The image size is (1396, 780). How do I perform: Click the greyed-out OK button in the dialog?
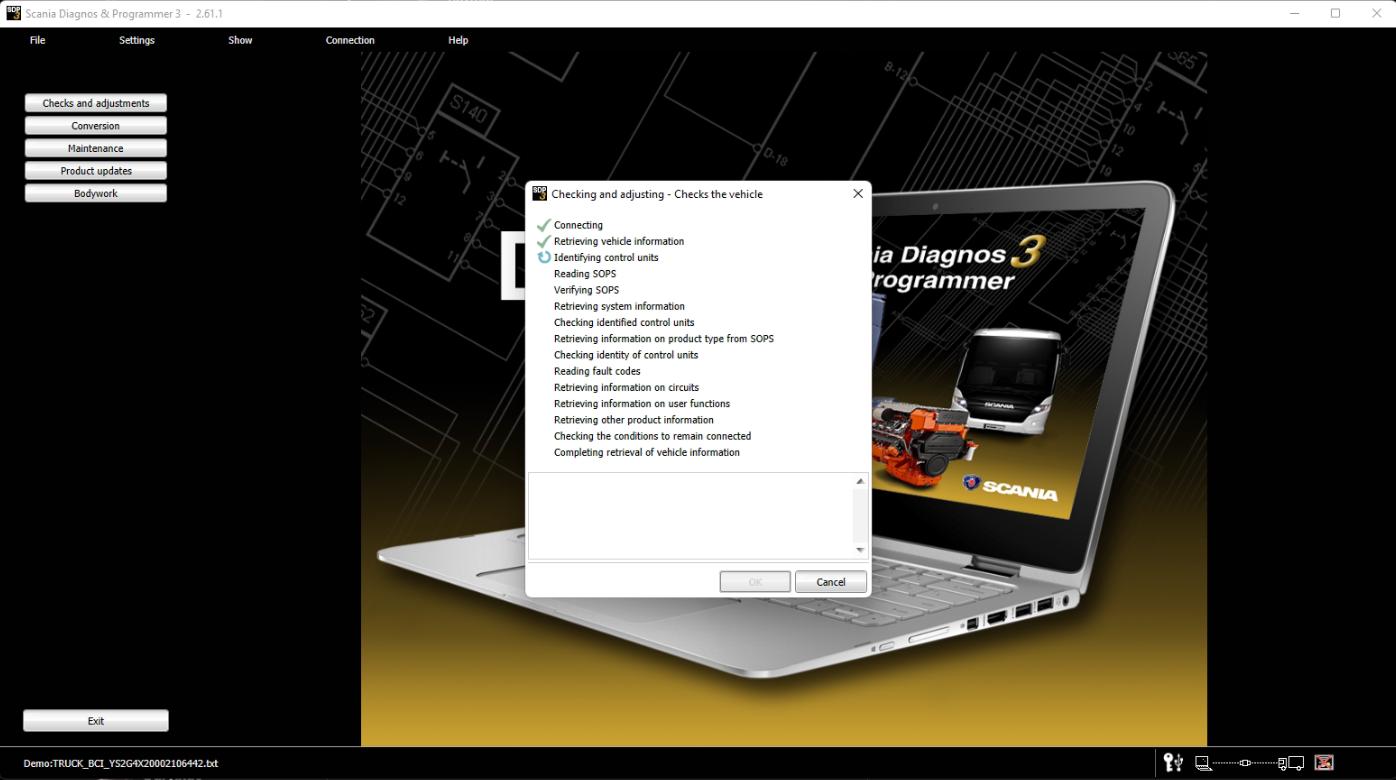(x=755, y=582)
